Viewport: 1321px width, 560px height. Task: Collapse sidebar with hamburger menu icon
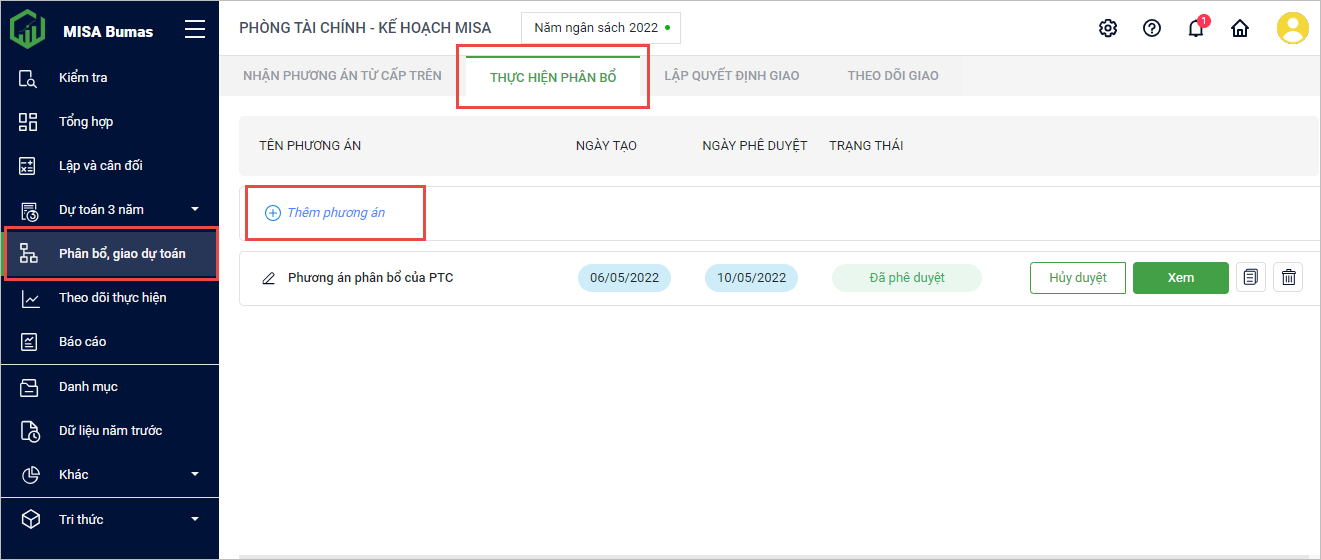pyautogui.click(x=195, y=30)
